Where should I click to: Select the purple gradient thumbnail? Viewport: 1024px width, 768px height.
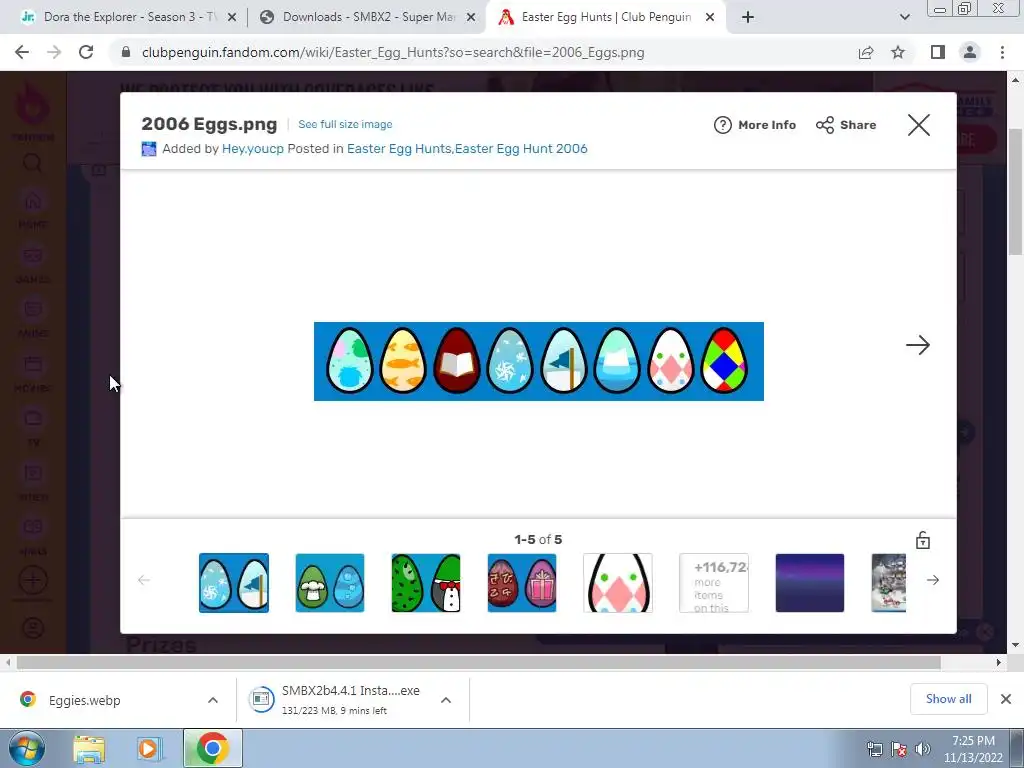(x=810, y=583)
